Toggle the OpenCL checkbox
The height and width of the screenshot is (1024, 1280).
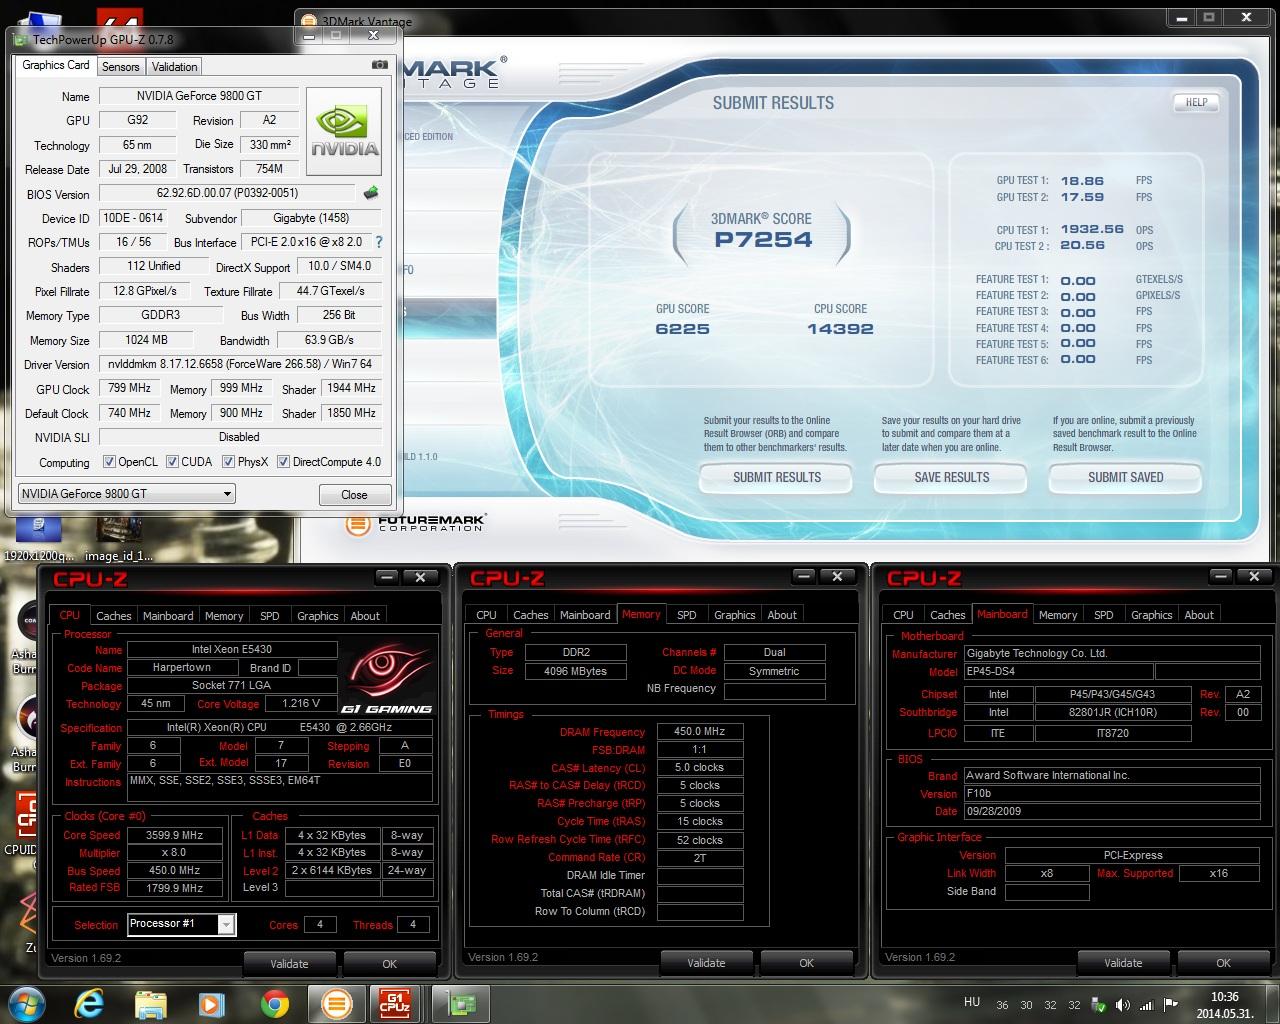[110, 462]
